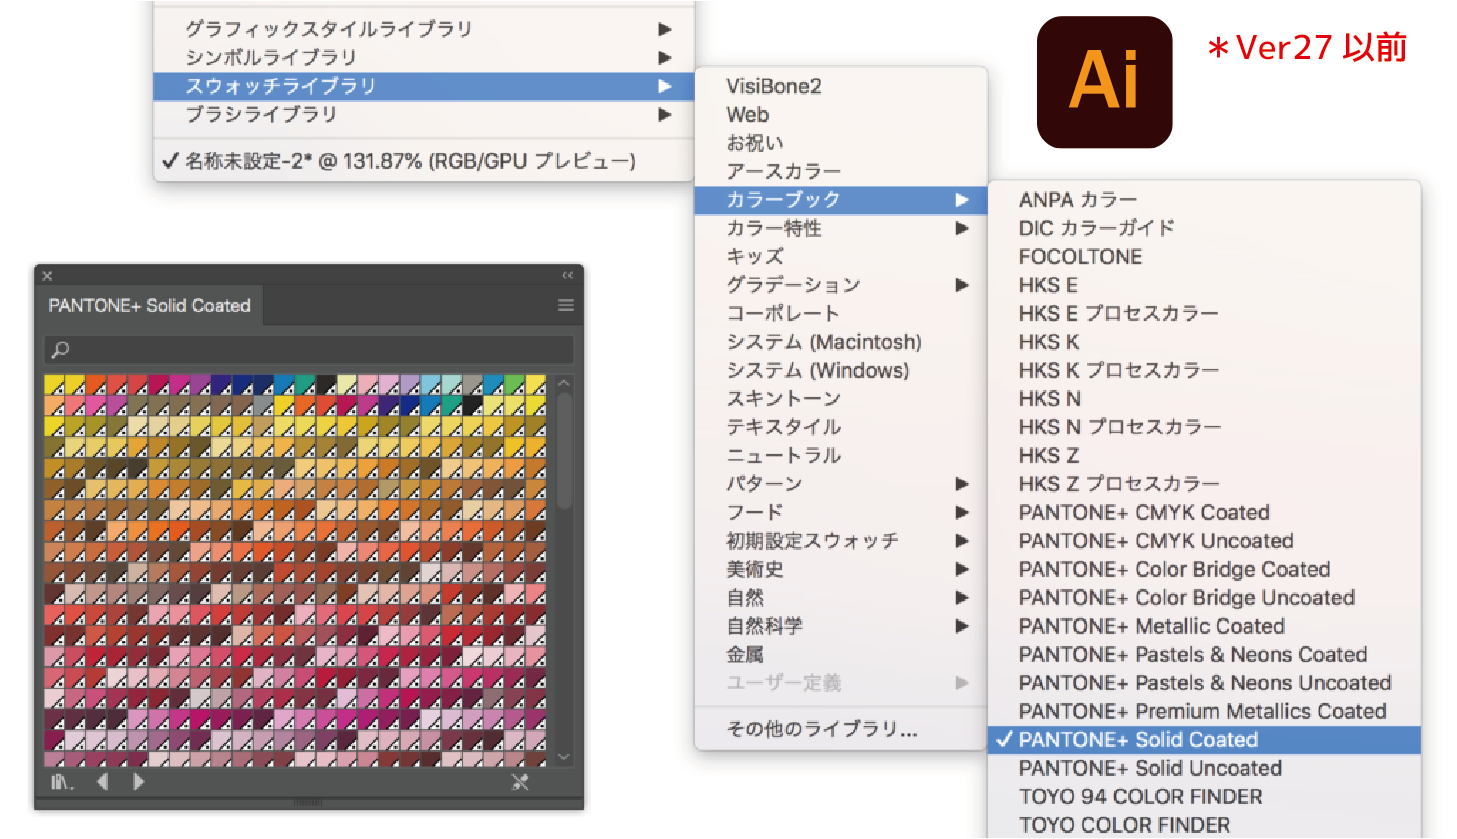Choose キッズ swatch library
Image resolution: width=1457 pixels, height=839 pixels.
tap(841, 257)
